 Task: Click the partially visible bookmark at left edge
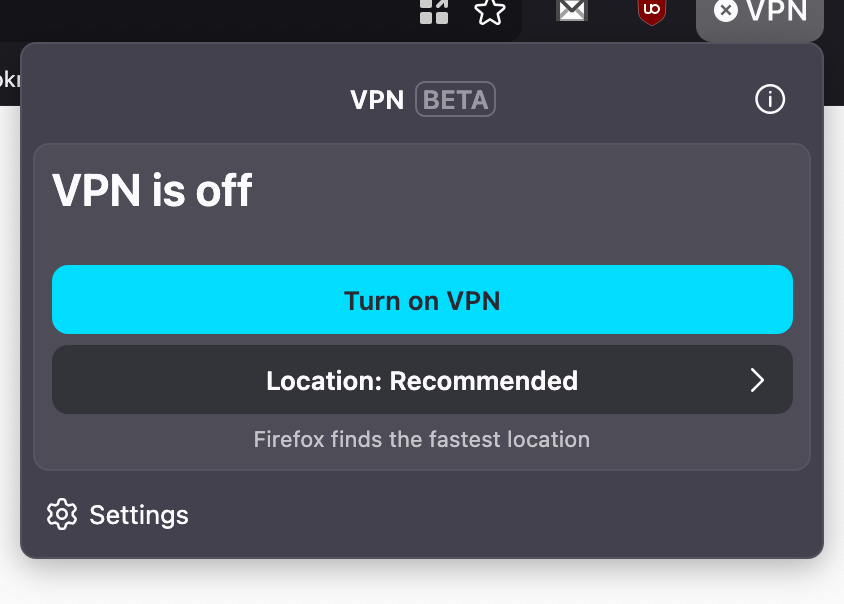point(9,80)
